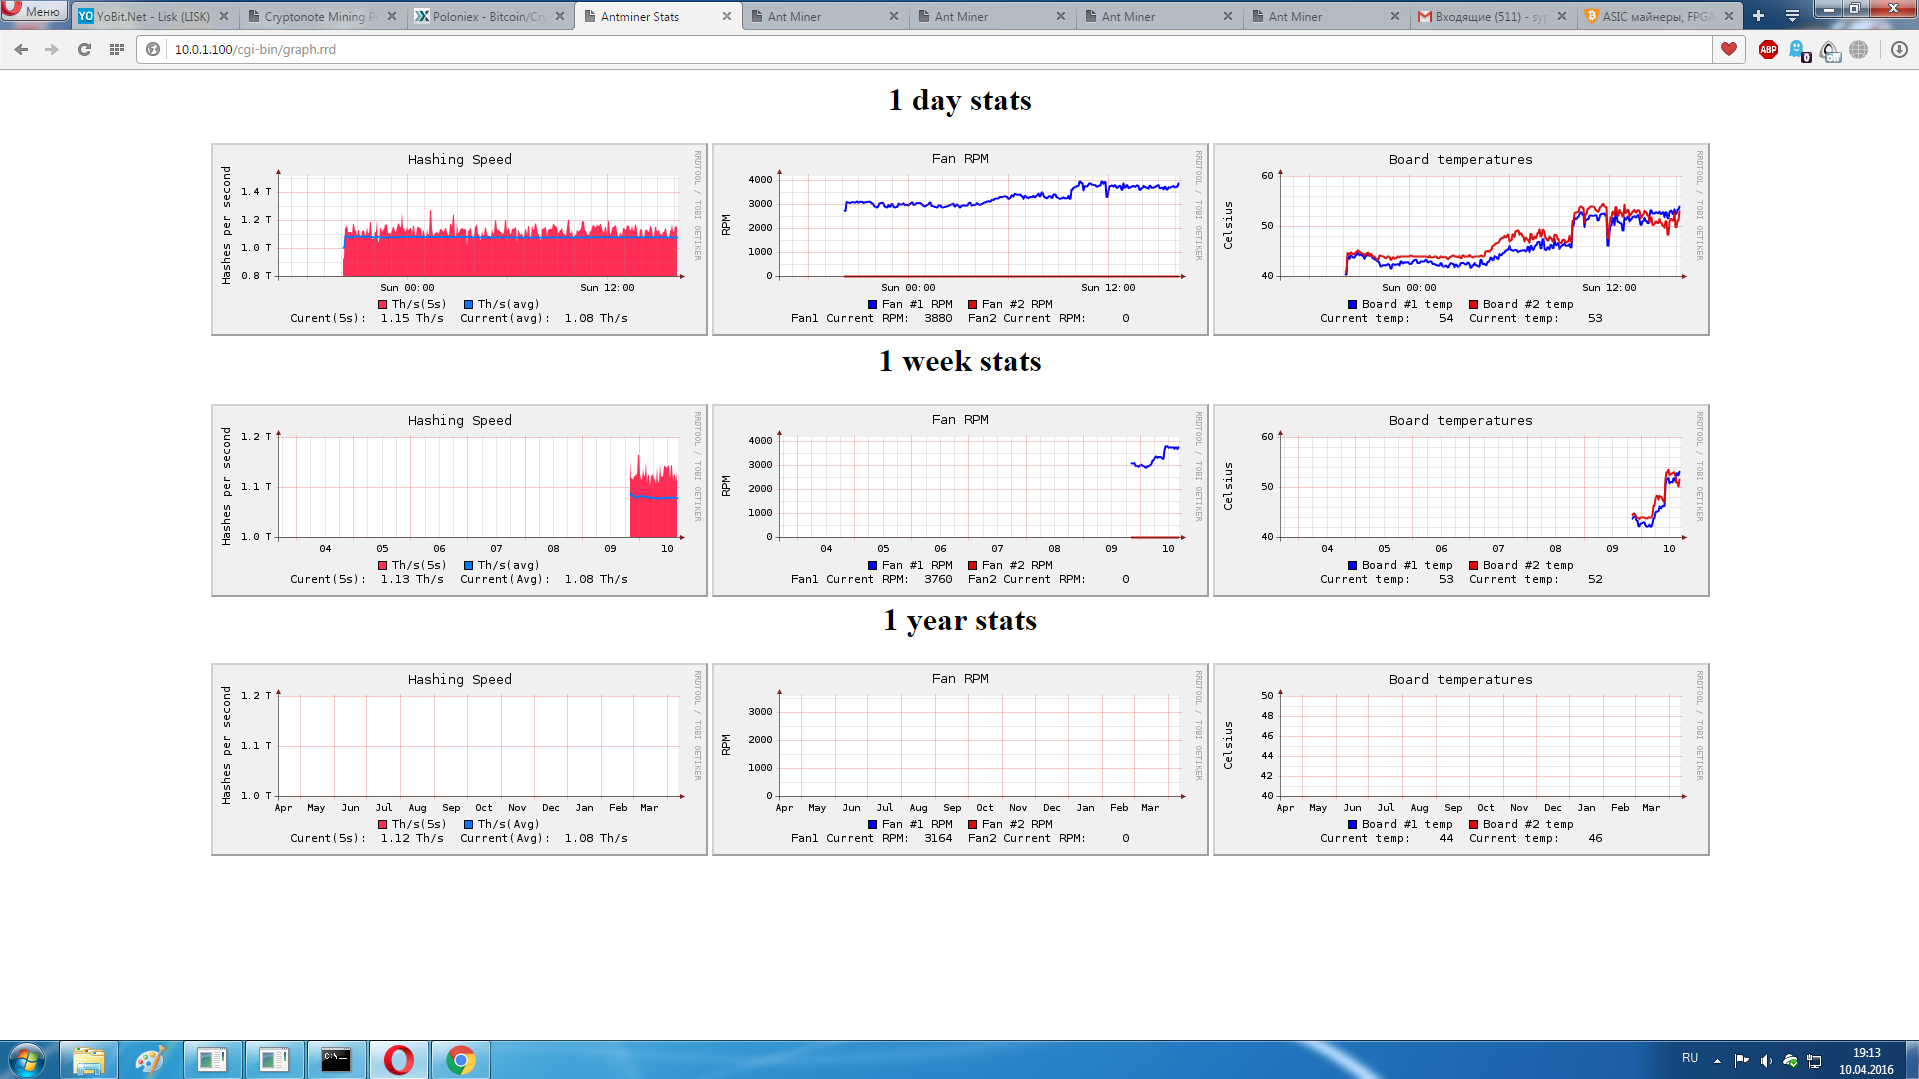Switch the RU input language indicator
Viewport: 1919px width, 1079px height.
pyautogui.click(x=1689, y=1058)
